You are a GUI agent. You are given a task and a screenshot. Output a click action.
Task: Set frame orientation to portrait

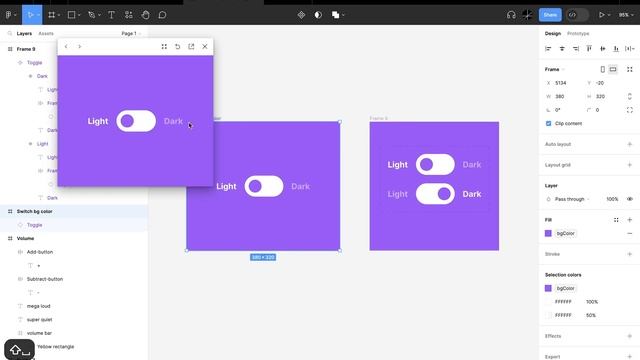point(602,69)
